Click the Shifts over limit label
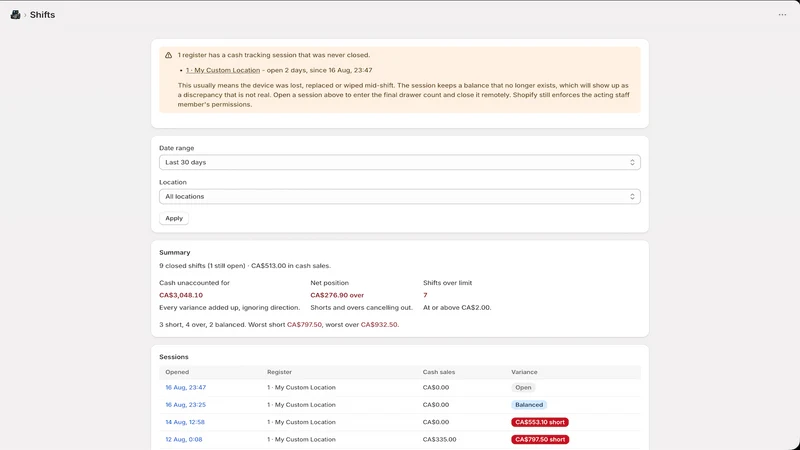The image size is (800, 450). point(447,283)
